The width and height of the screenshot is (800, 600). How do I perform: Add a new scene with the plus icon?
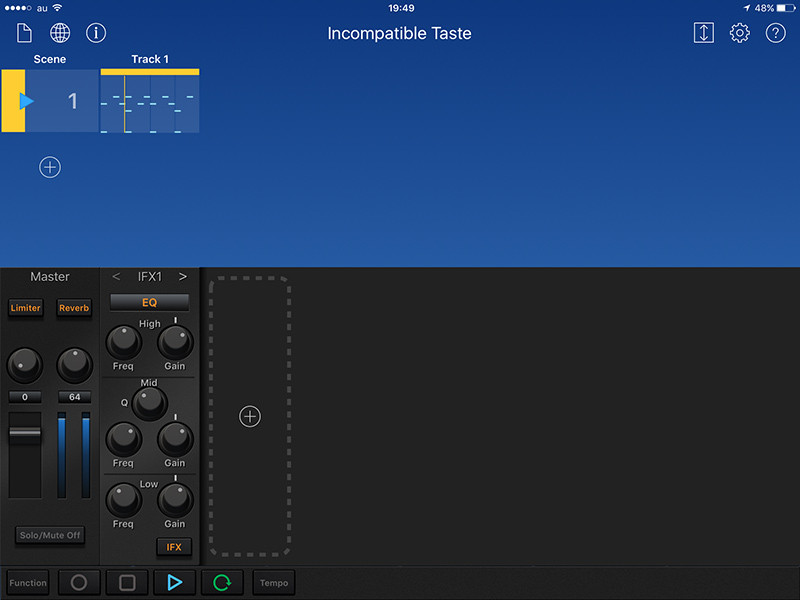pos(50,167)
